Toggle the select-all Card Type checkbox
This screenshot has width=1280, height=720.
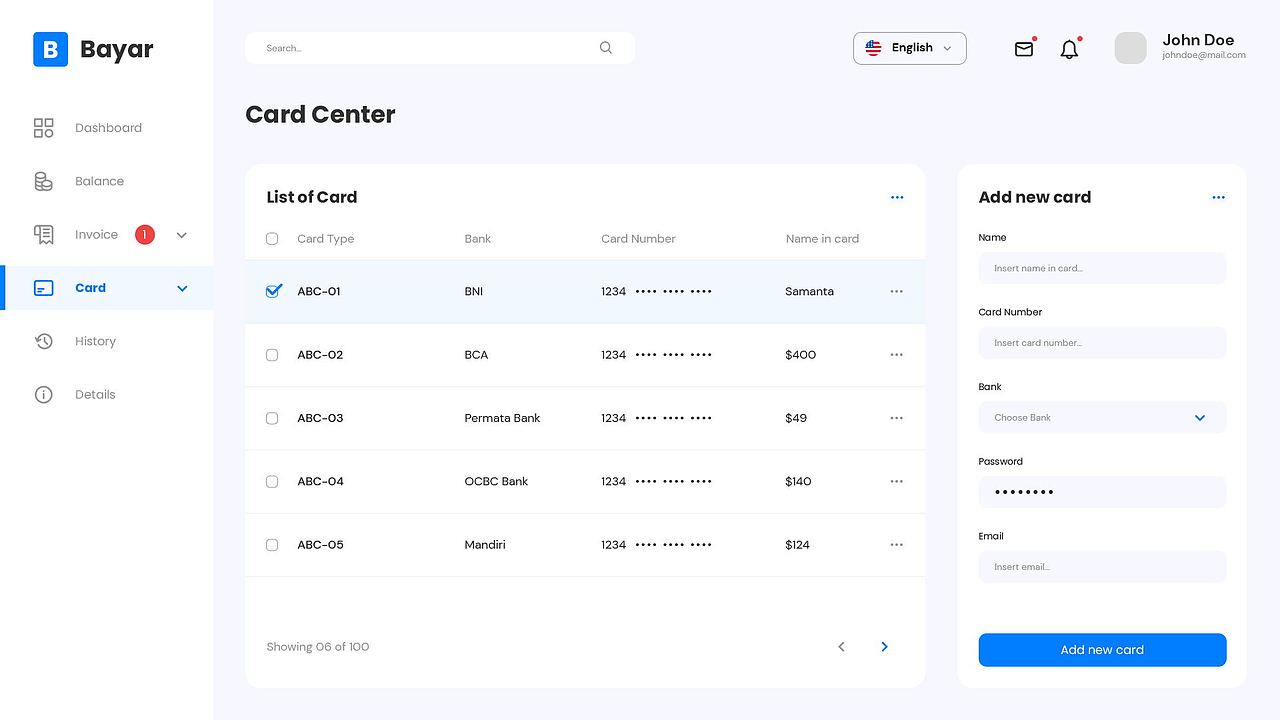click(x=272, y=239)
